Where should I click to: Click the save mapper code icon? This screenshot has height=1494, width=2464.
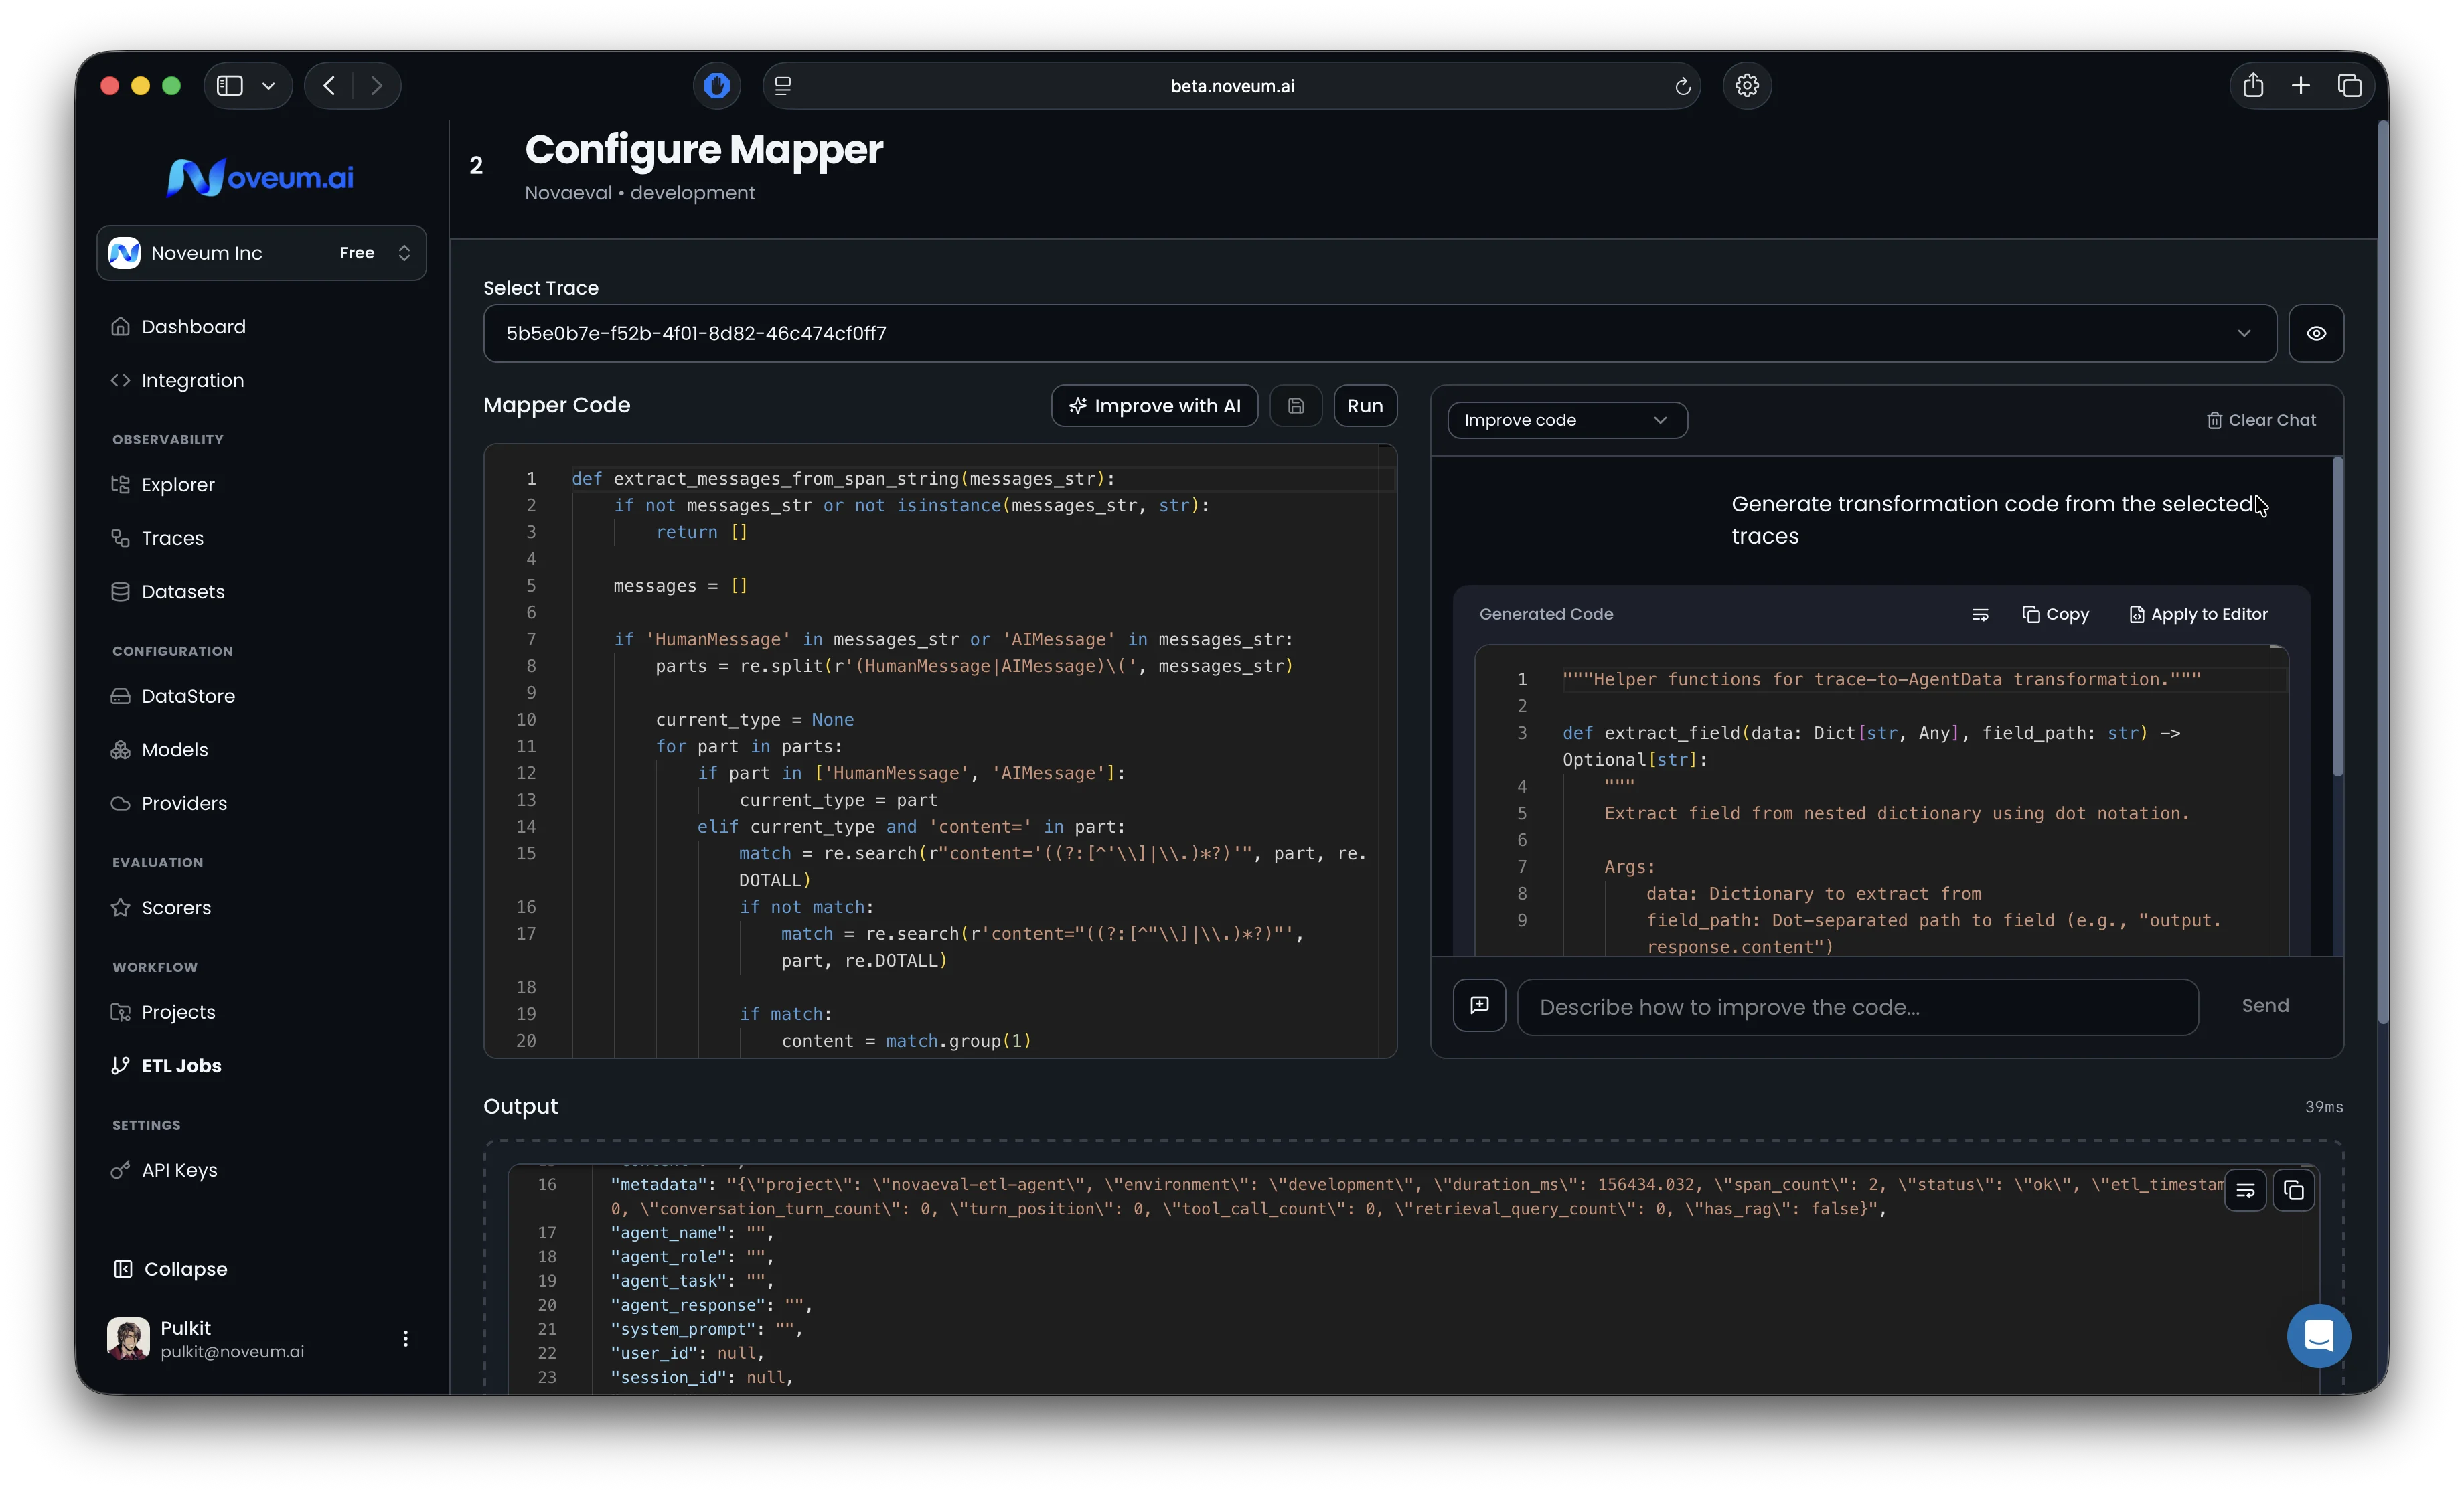click(1295, 406)
